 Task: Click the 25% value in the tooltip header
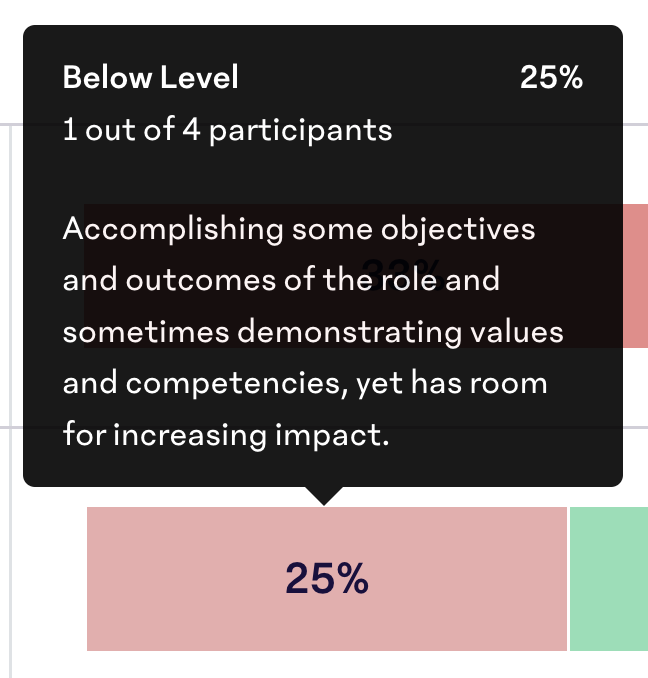[552, 77]
